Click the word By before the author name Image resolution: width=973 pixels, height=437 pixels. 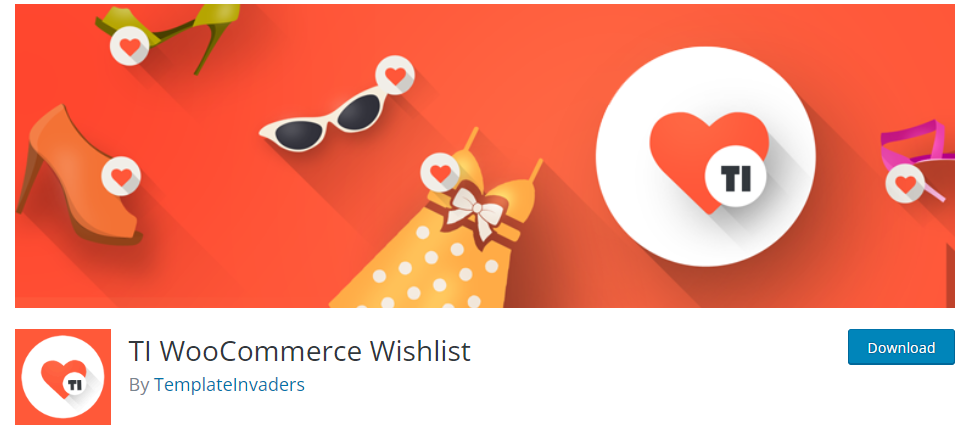(139, 385)
